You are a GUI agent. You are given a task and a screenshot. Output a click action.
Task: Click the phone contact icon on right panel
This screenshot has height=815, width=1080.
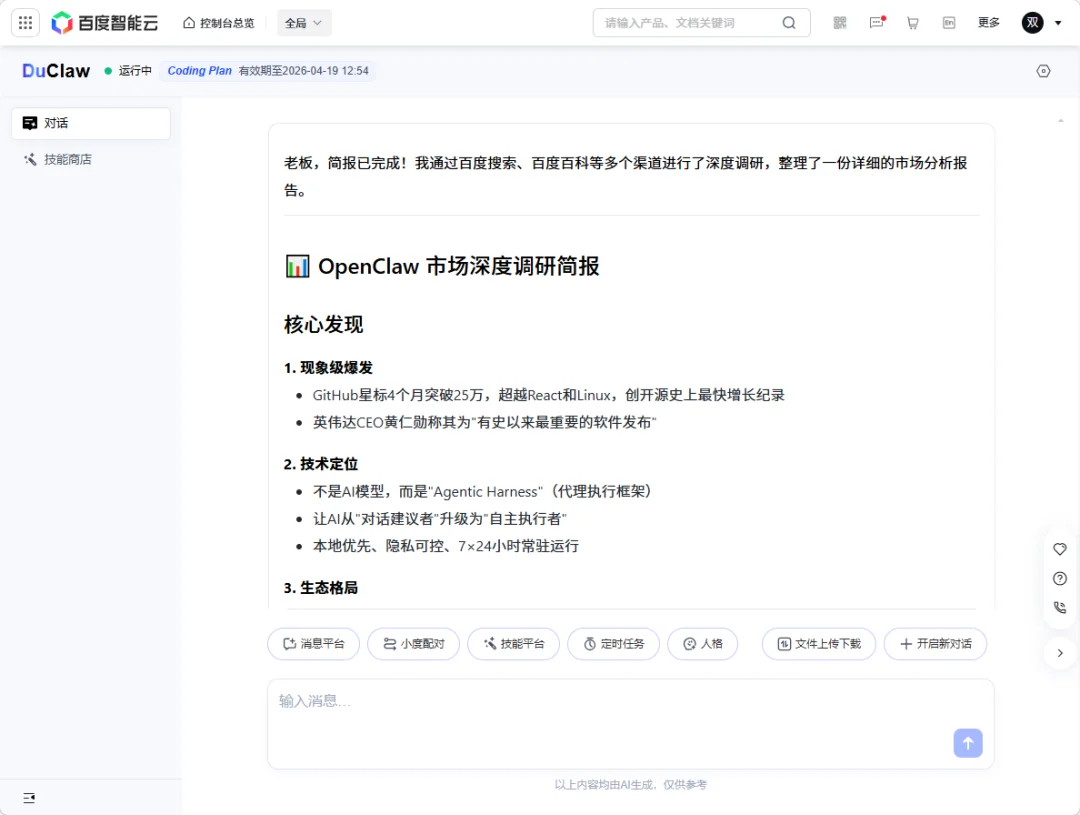1060,607
